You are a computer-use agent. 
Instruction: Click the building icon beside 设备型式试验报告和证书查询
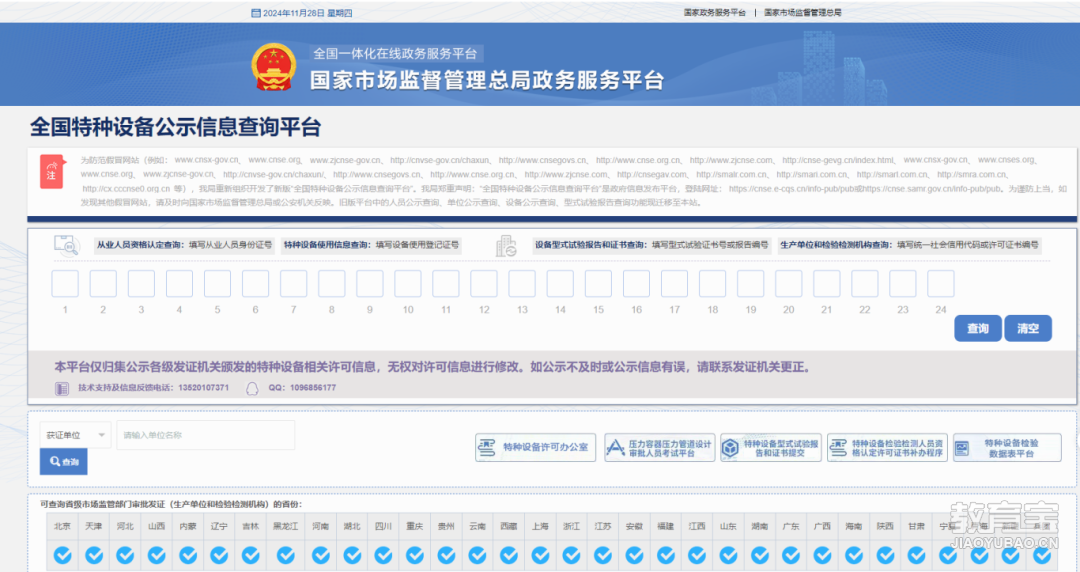[x=506, y=246]
